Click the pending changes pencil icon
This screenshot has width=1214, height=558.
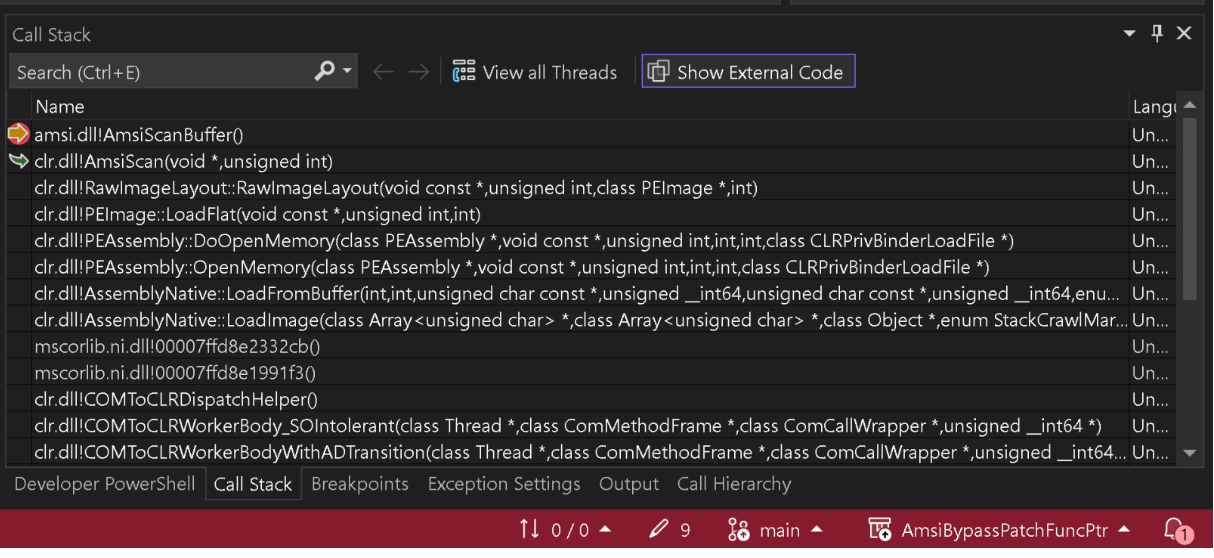pyautogui.click(x=657, y=531)
